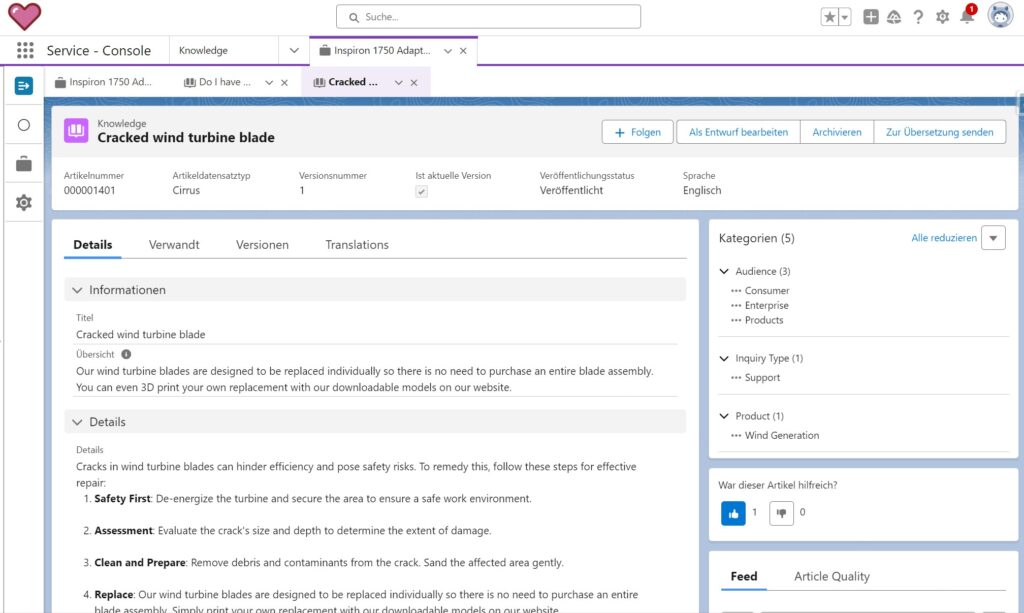Open the global actions plus icon
The height and width of the screenshot is (613, 1024).
(x=871, y=17)
